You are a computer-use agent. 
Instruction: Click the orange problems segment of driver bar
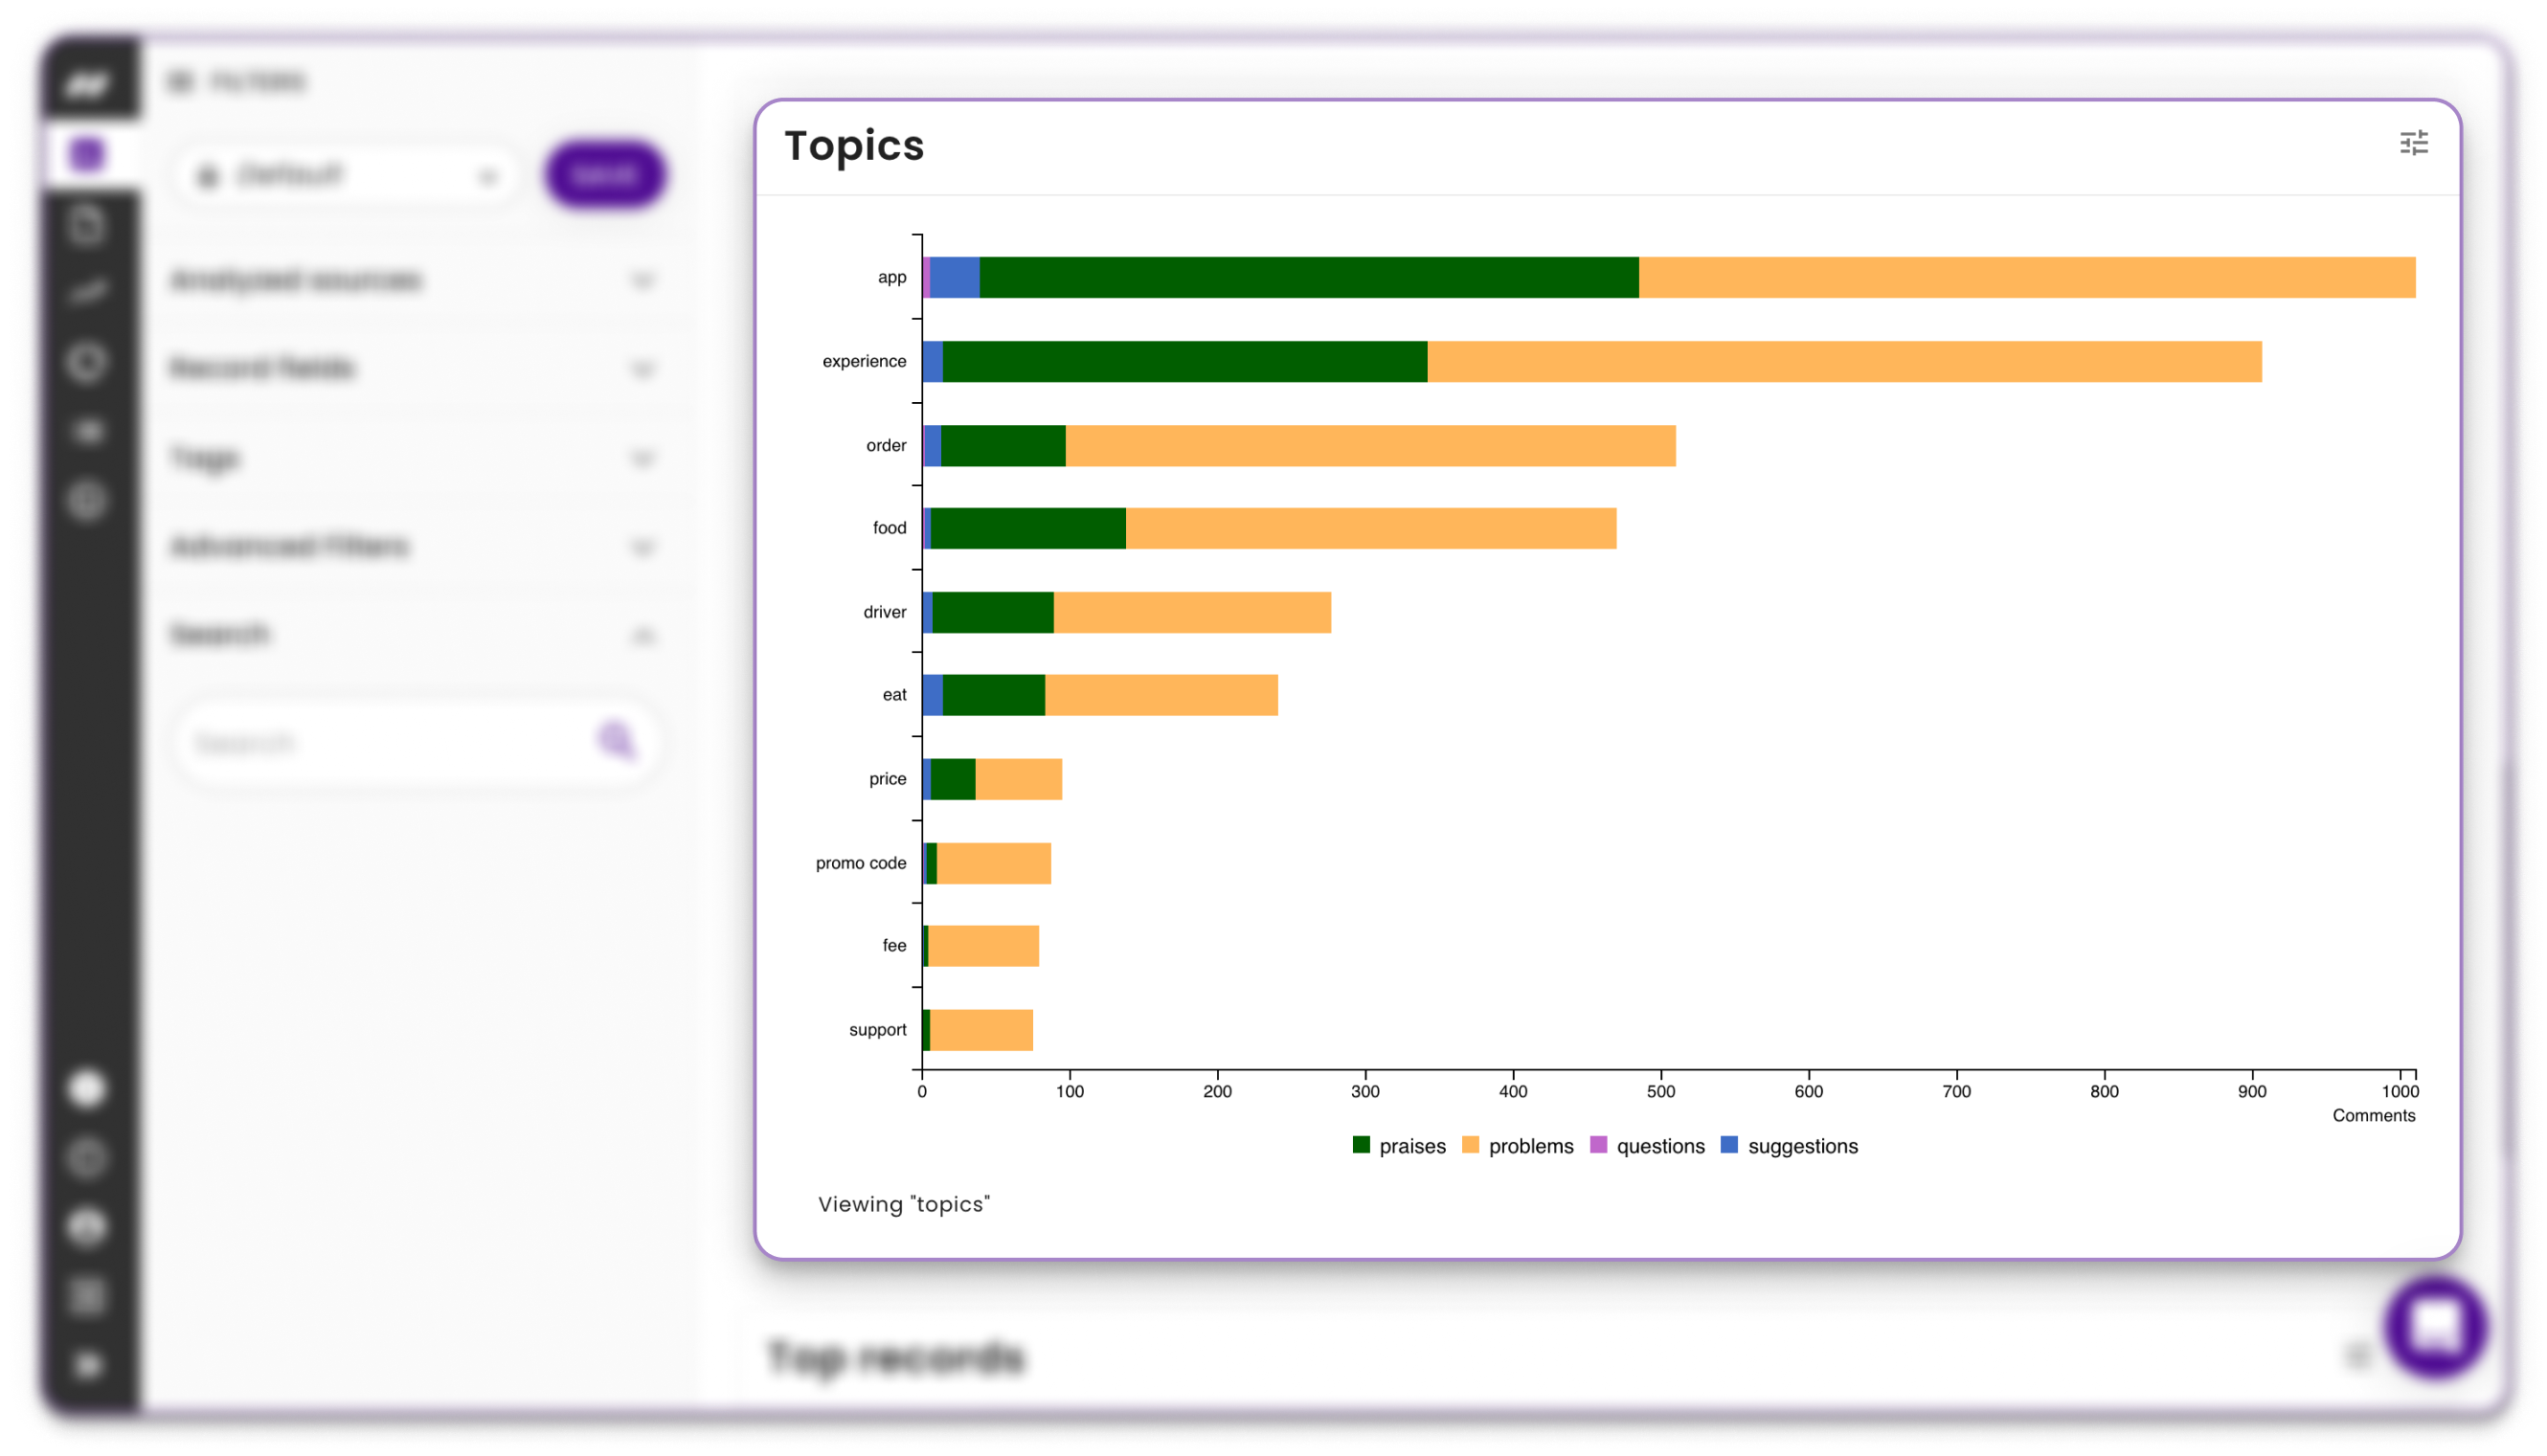[x=1192, y=612]
